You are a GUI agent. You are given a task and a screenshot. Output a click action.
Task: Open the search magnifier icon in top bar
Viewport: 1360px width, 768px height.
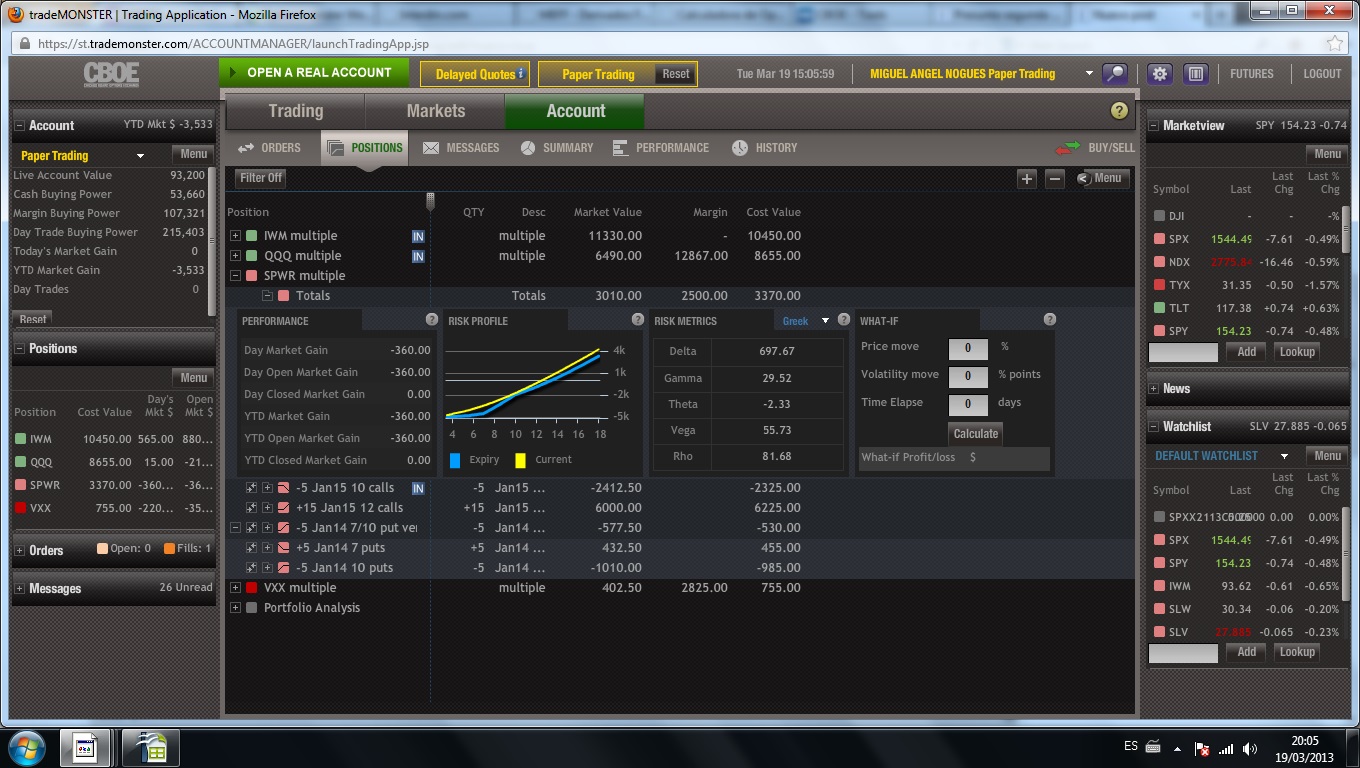pyautogui.click(x=1115, y=74)
